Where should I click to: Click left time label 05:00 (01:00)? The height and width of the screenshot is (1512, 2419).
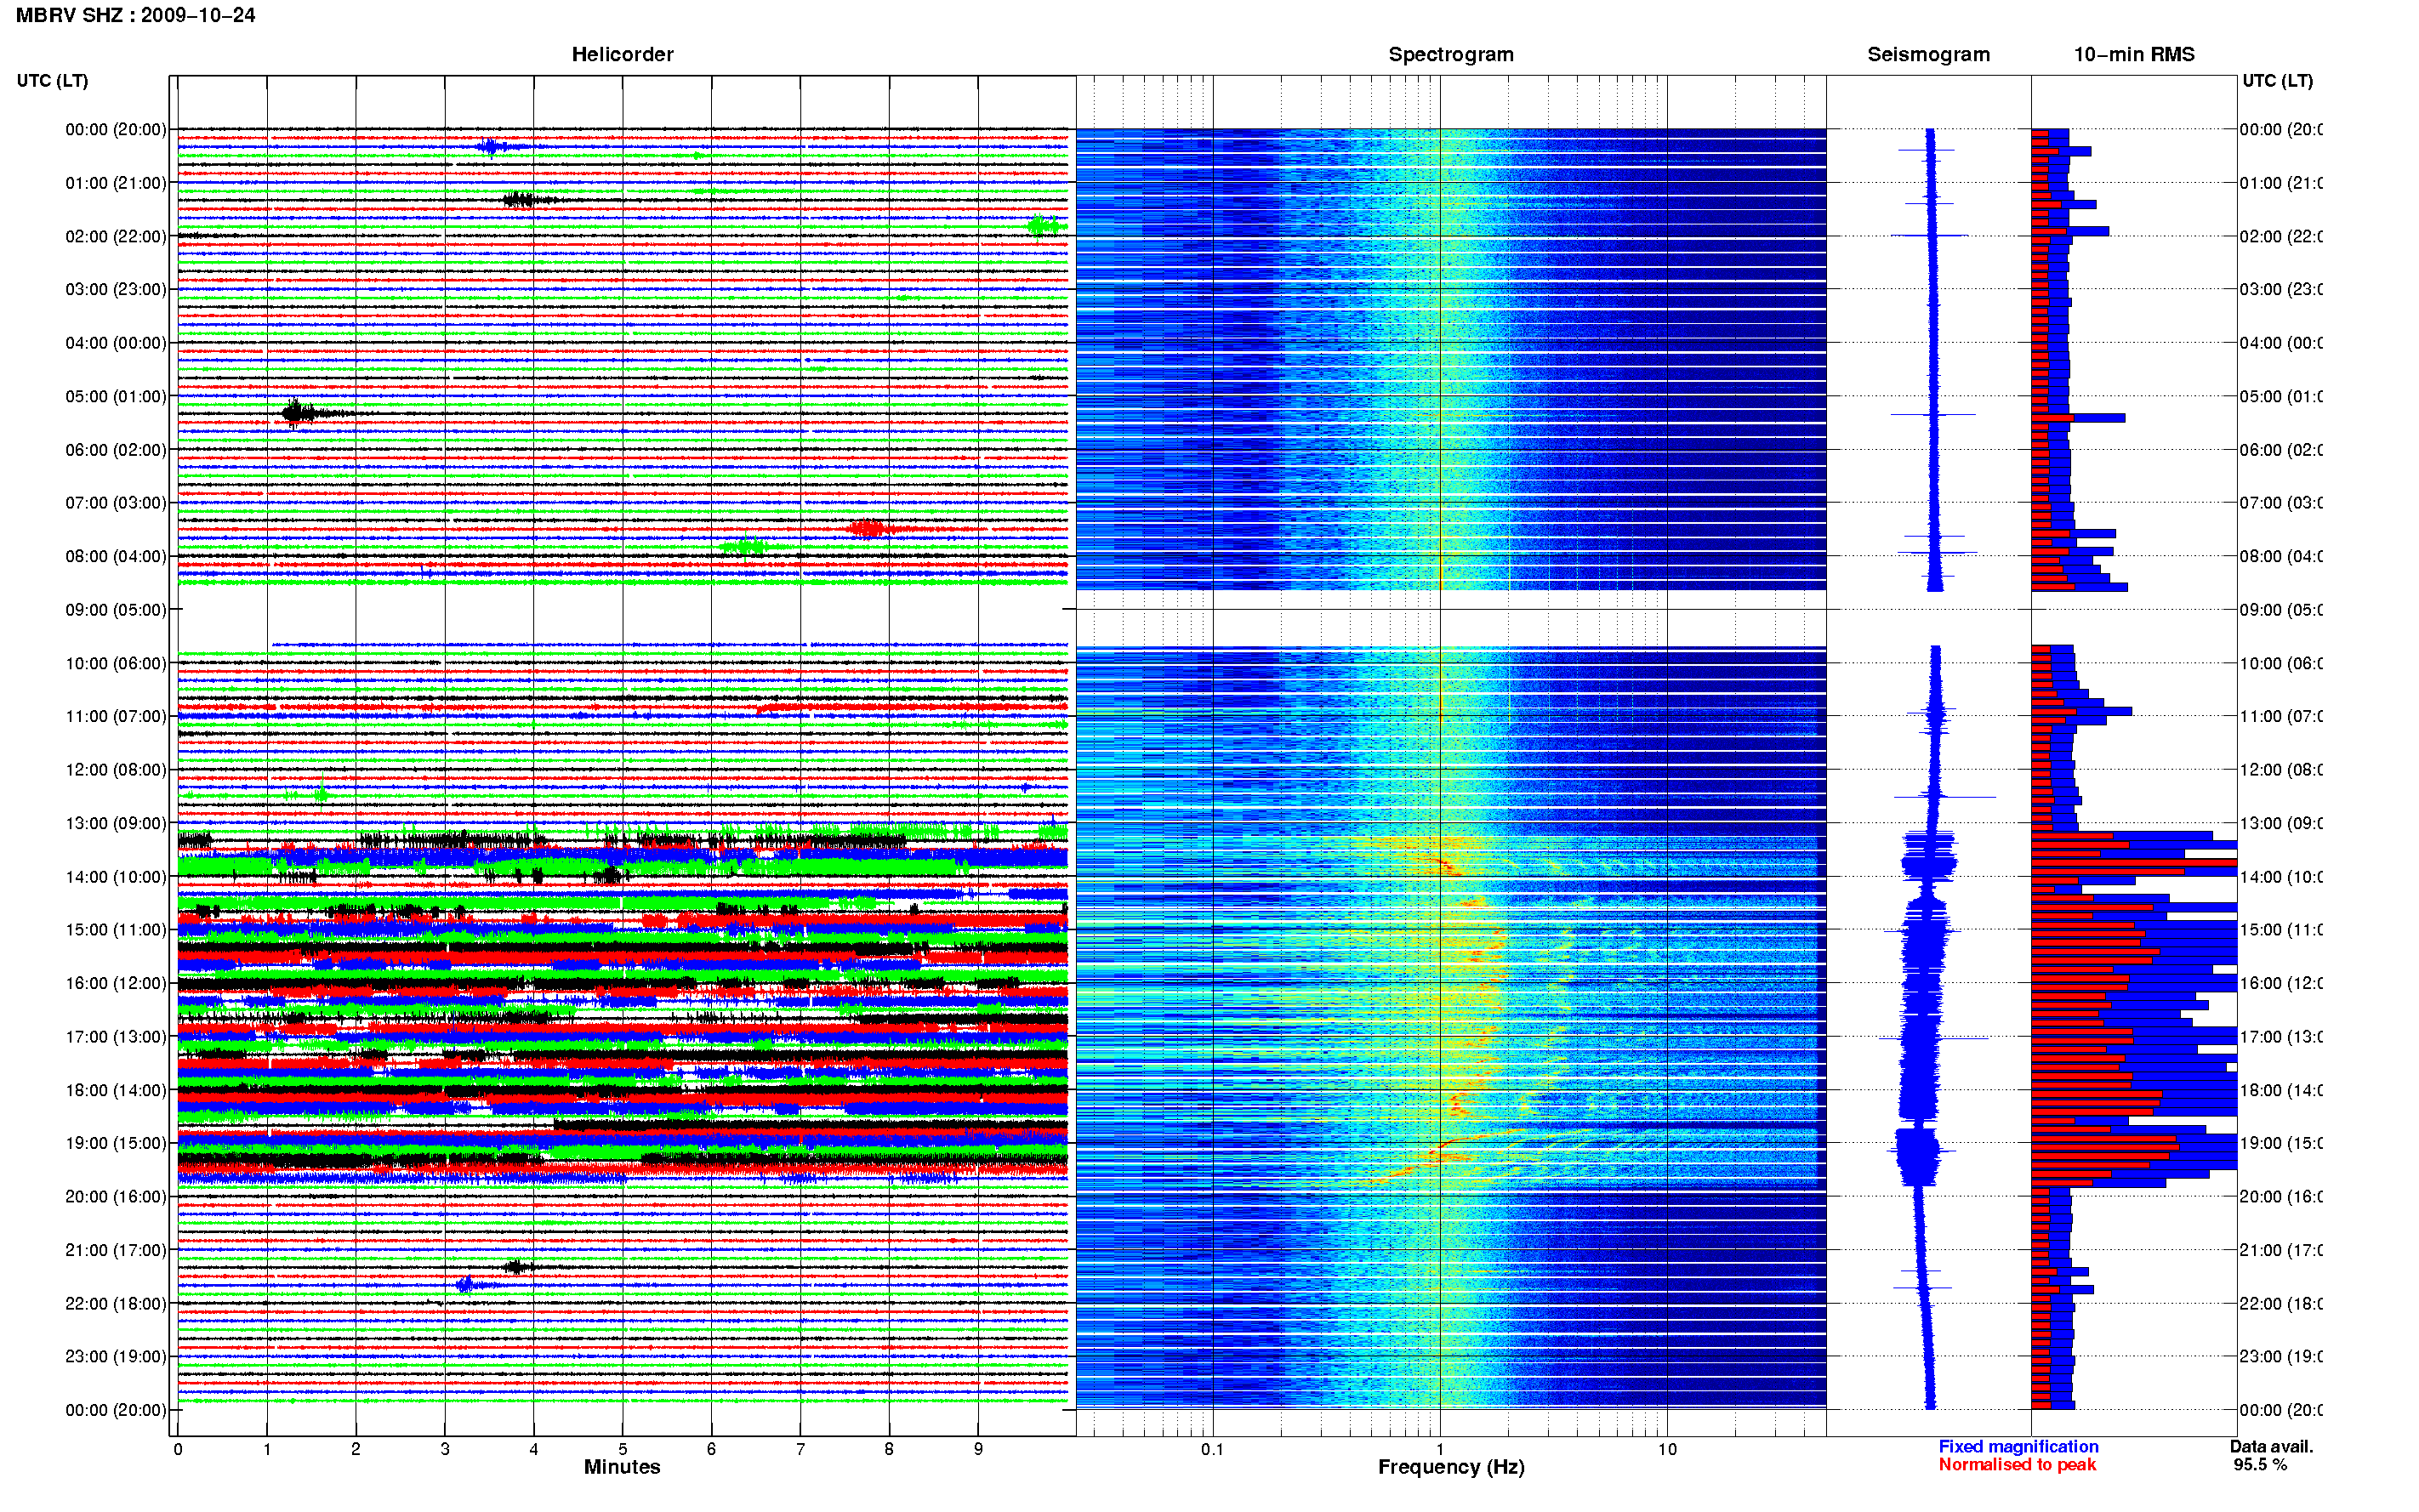[x=116, y=396]
